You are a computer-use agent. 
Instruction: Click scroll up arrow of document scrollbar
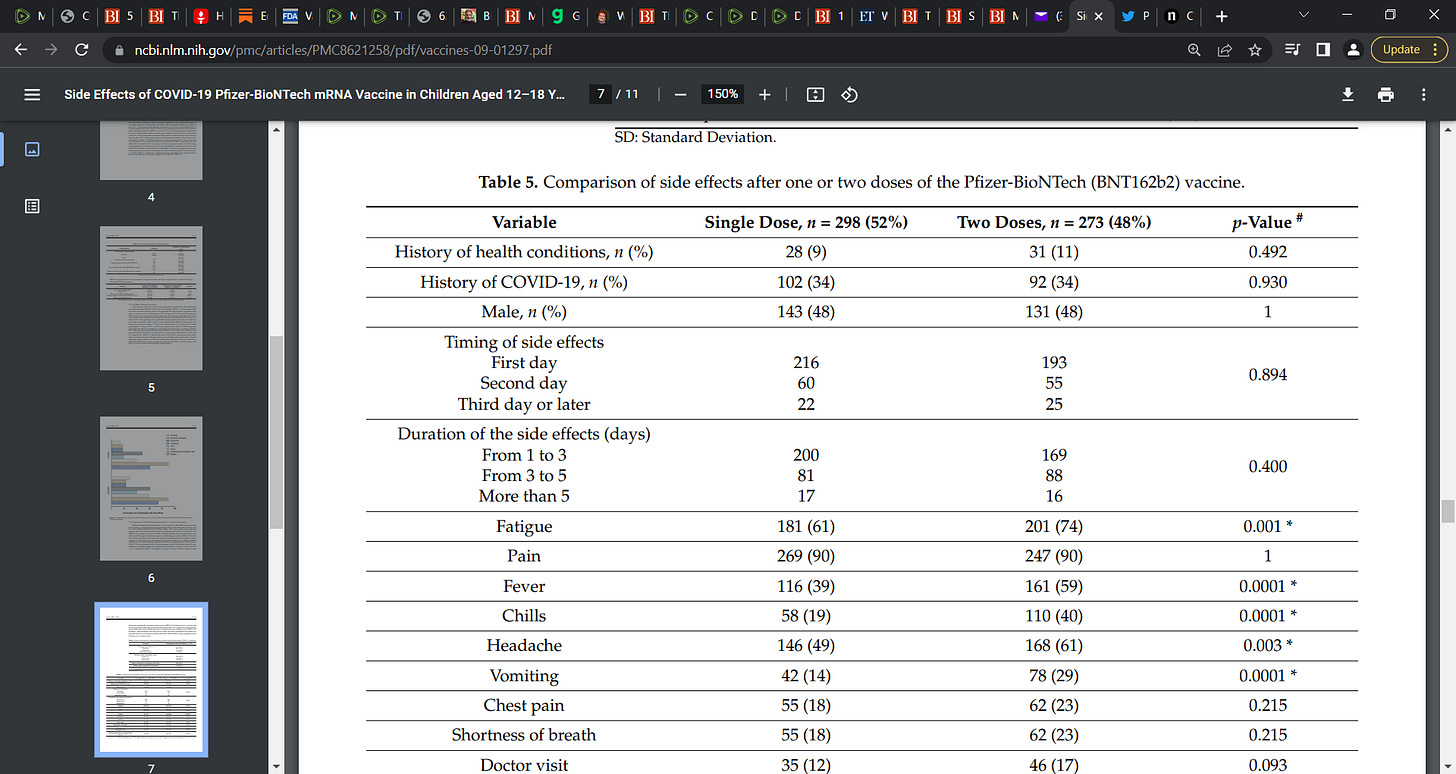point(1447,129)
